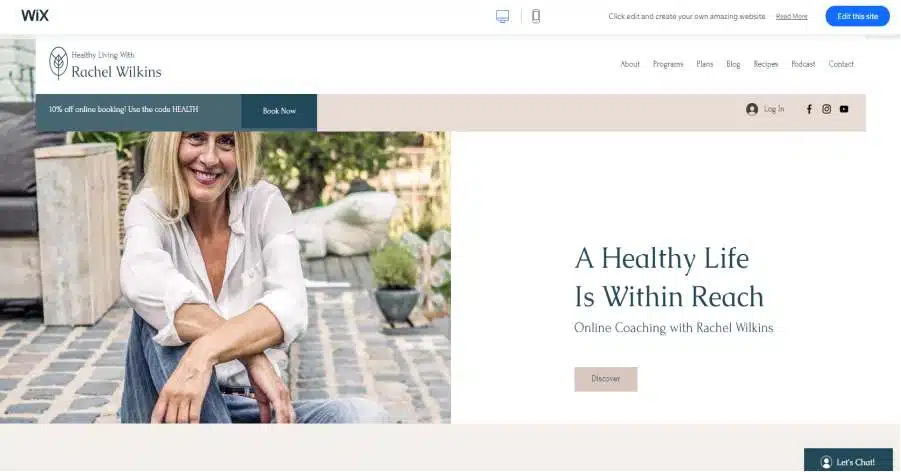Screen dimensions: 901x472
Task: Click the Log In avatar icon
Action: tap(752, 109)
